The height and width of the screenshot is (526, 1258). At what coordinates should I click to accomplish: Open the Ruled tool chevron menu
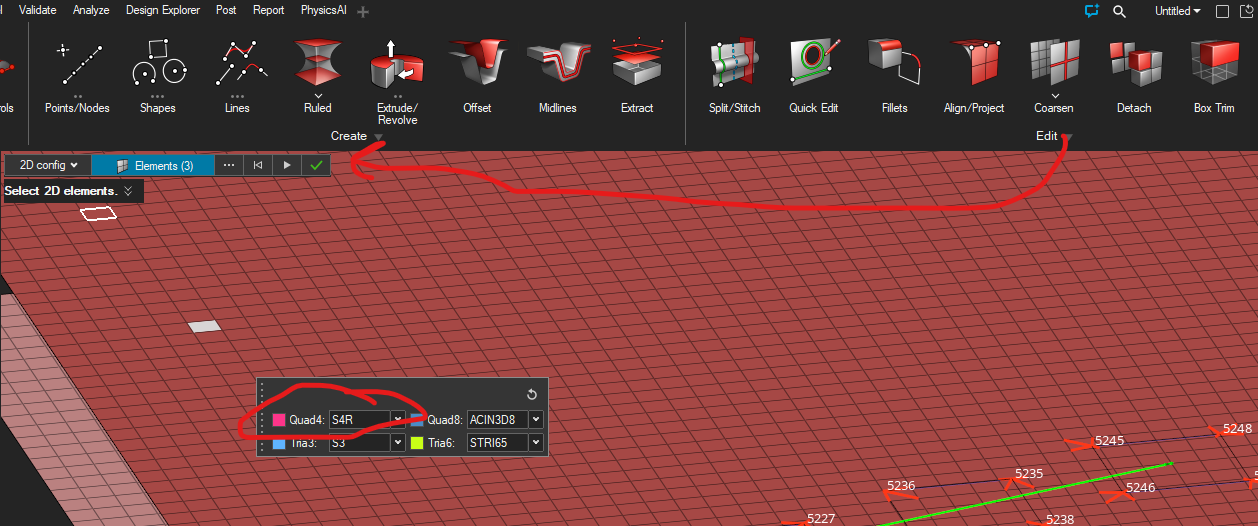tap(318, 96)
